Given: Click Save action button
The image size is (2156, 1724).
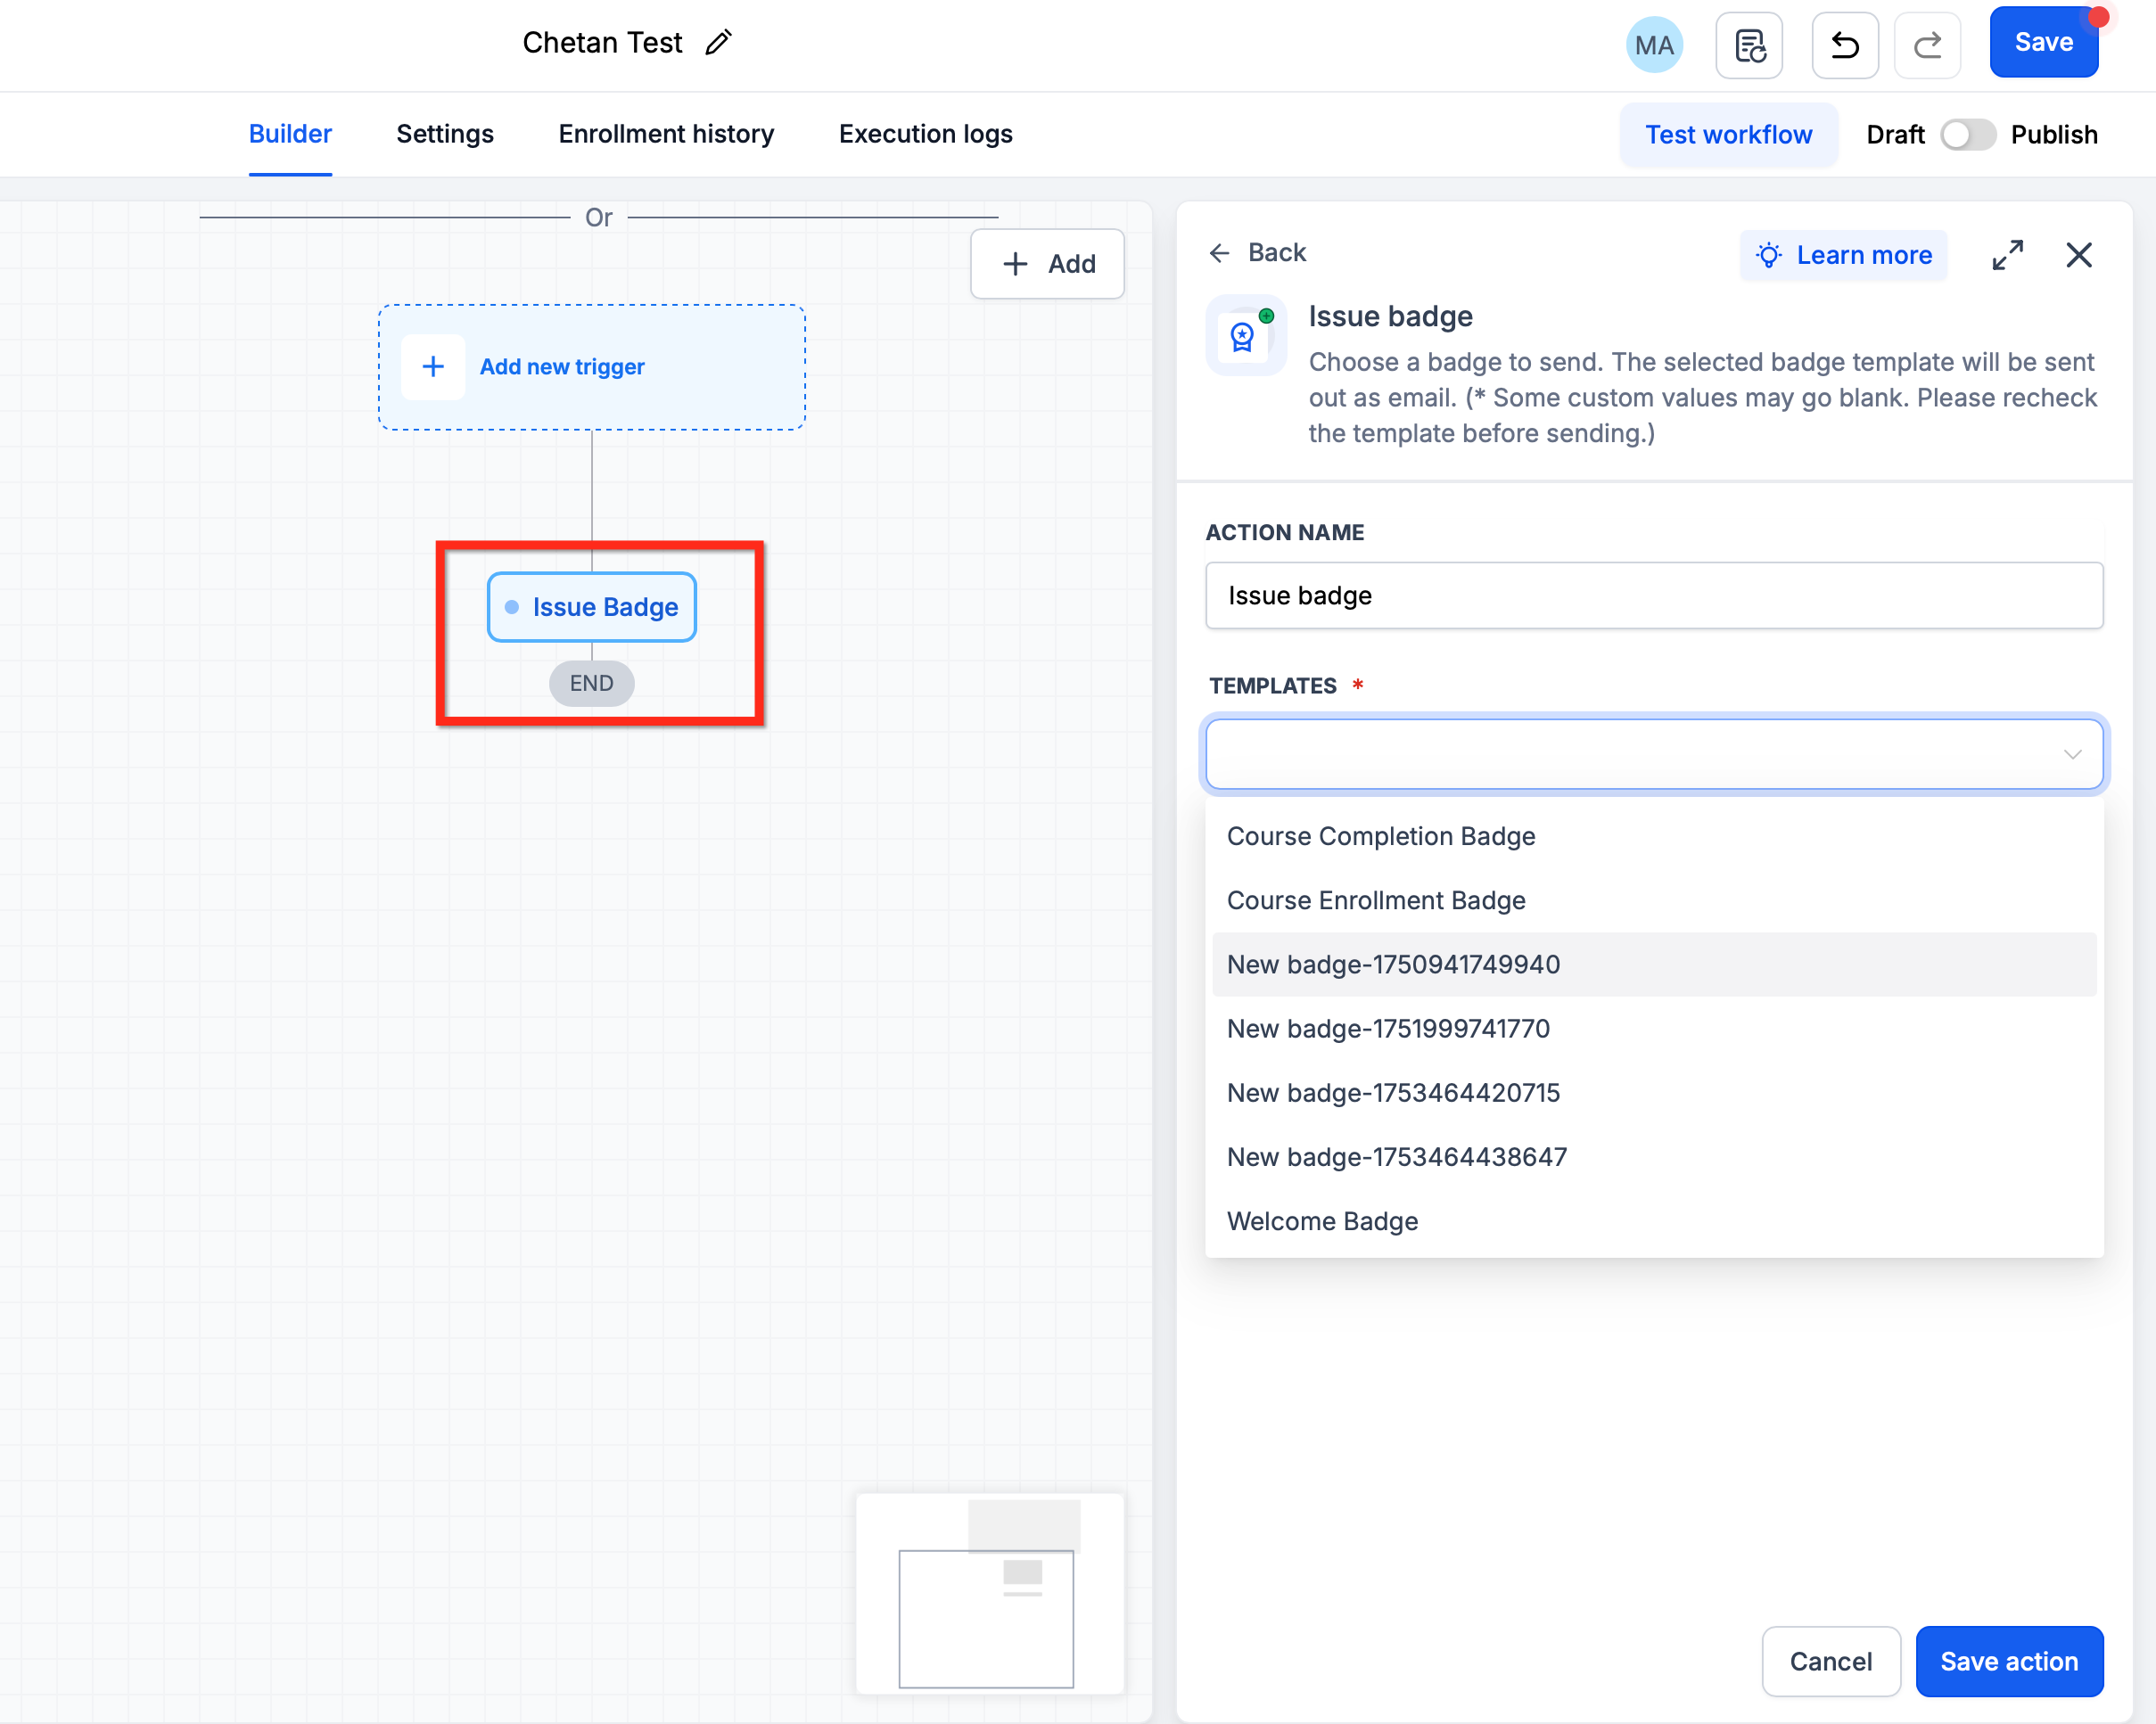Looking at the screenshot, I should [2009, 1661].
